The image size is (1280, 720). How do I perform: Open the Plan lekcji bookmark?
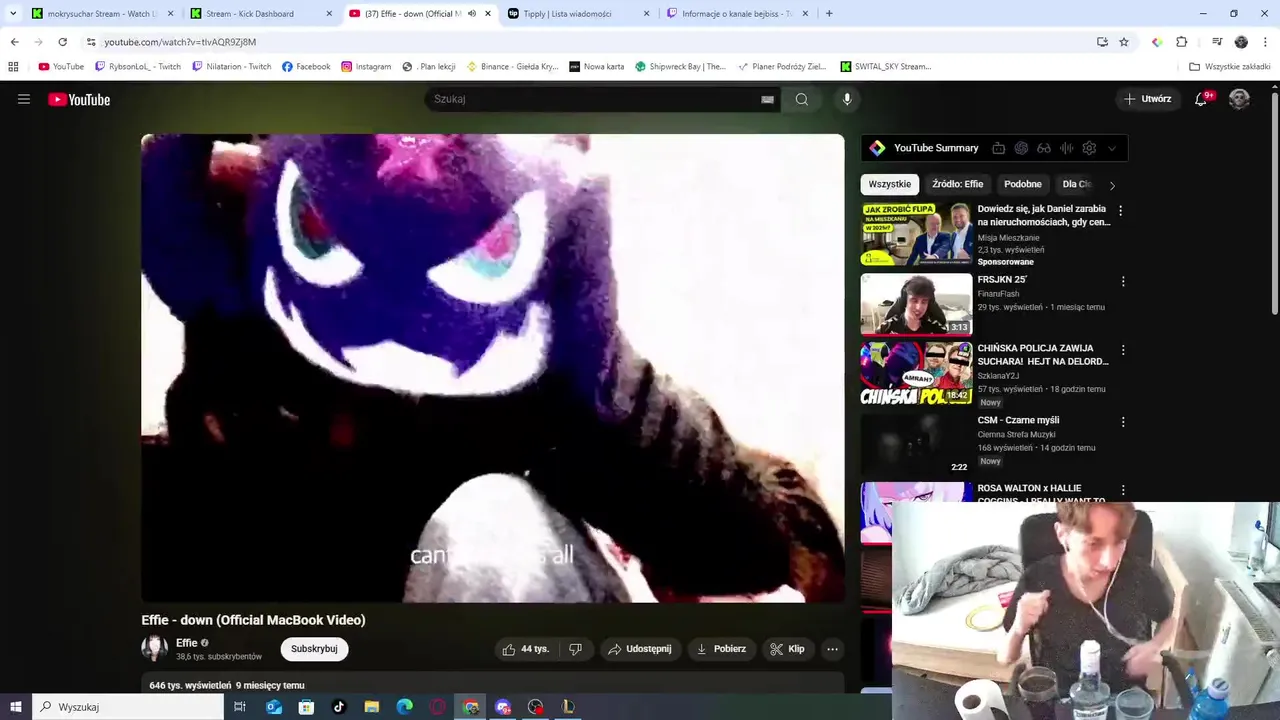tap(429, 67)
